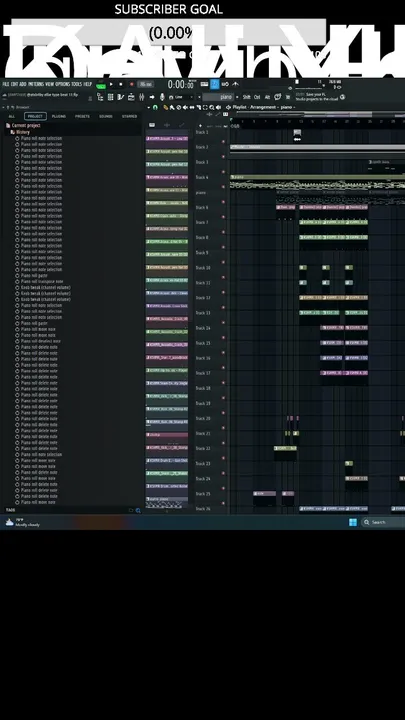Select the playlist Slip tool
Viewport: 405px width, 720px height.
point(192,107)
